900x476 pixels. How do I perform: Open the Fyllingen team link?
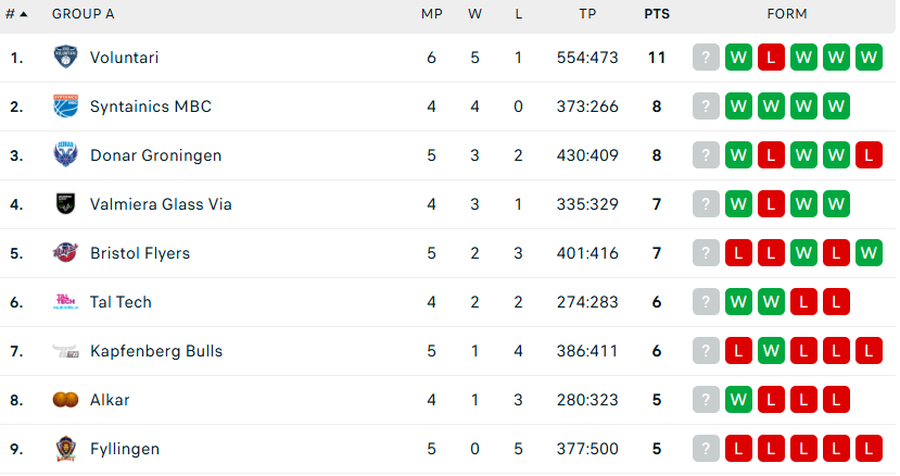[124, 449]
